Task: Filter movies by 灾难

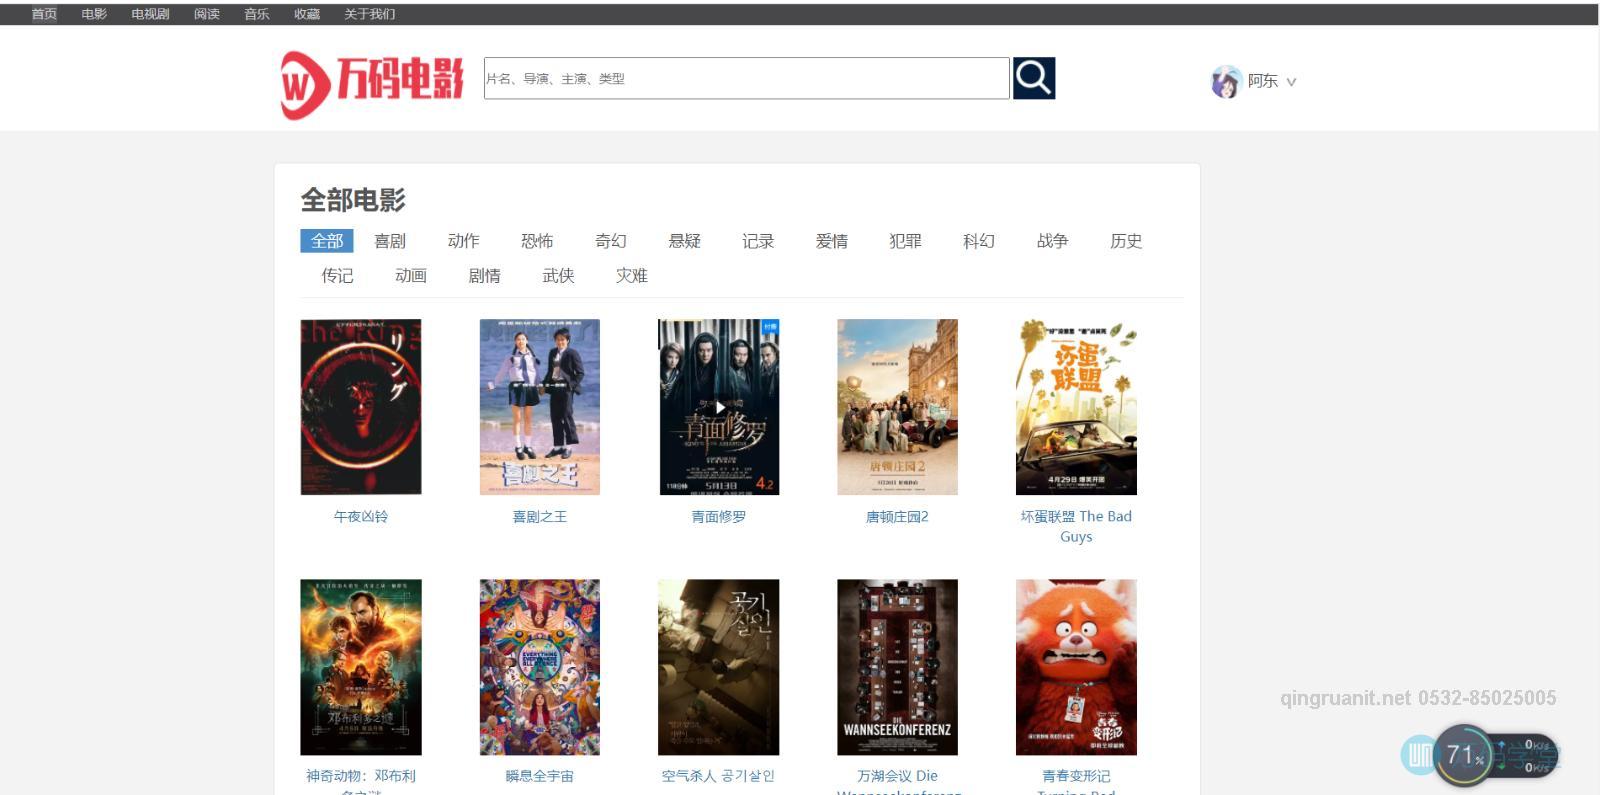Action: click(x=632, y=276)
